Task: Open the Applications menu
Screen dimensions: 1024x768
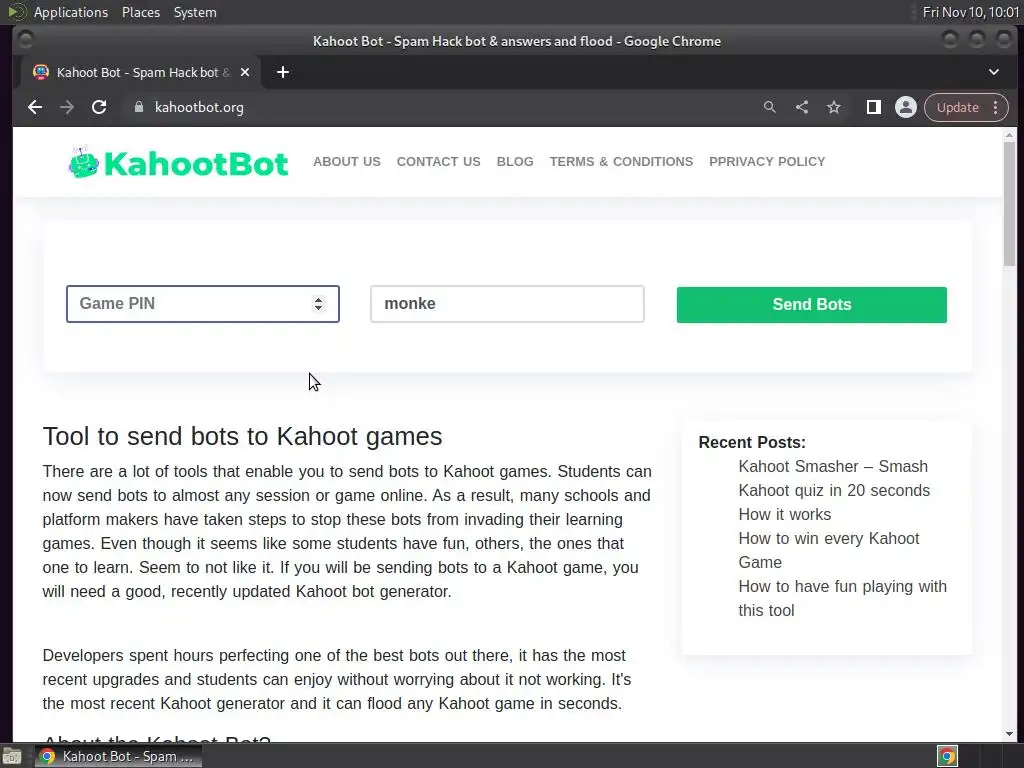Action: click(x=71, y=12)
